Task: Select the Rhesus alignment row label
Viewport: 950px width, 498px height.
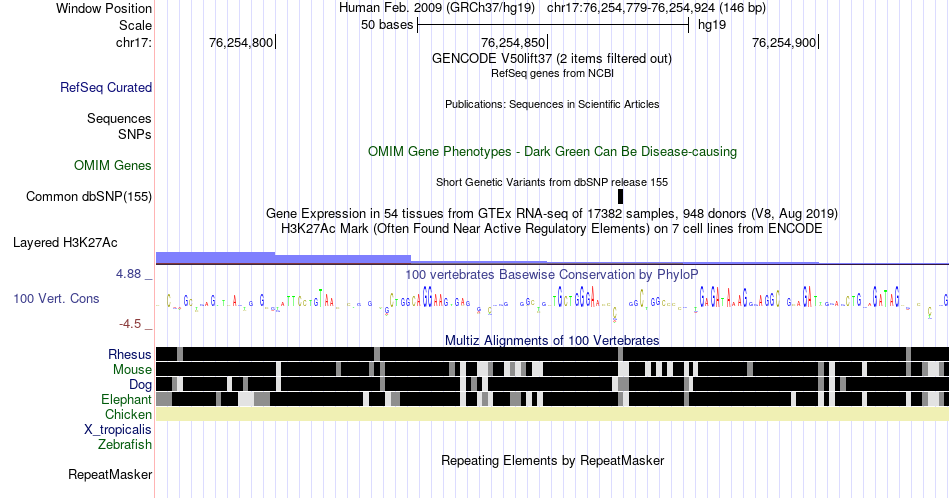Action: coord(129,354)
